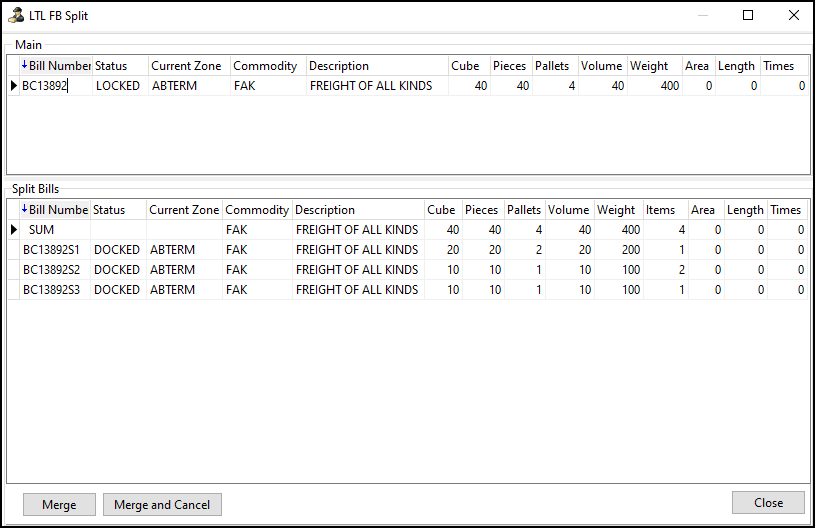Click Pallets header in Main grid
The width and height of the screenshot is (815, 528).
(x=555, y=66)
